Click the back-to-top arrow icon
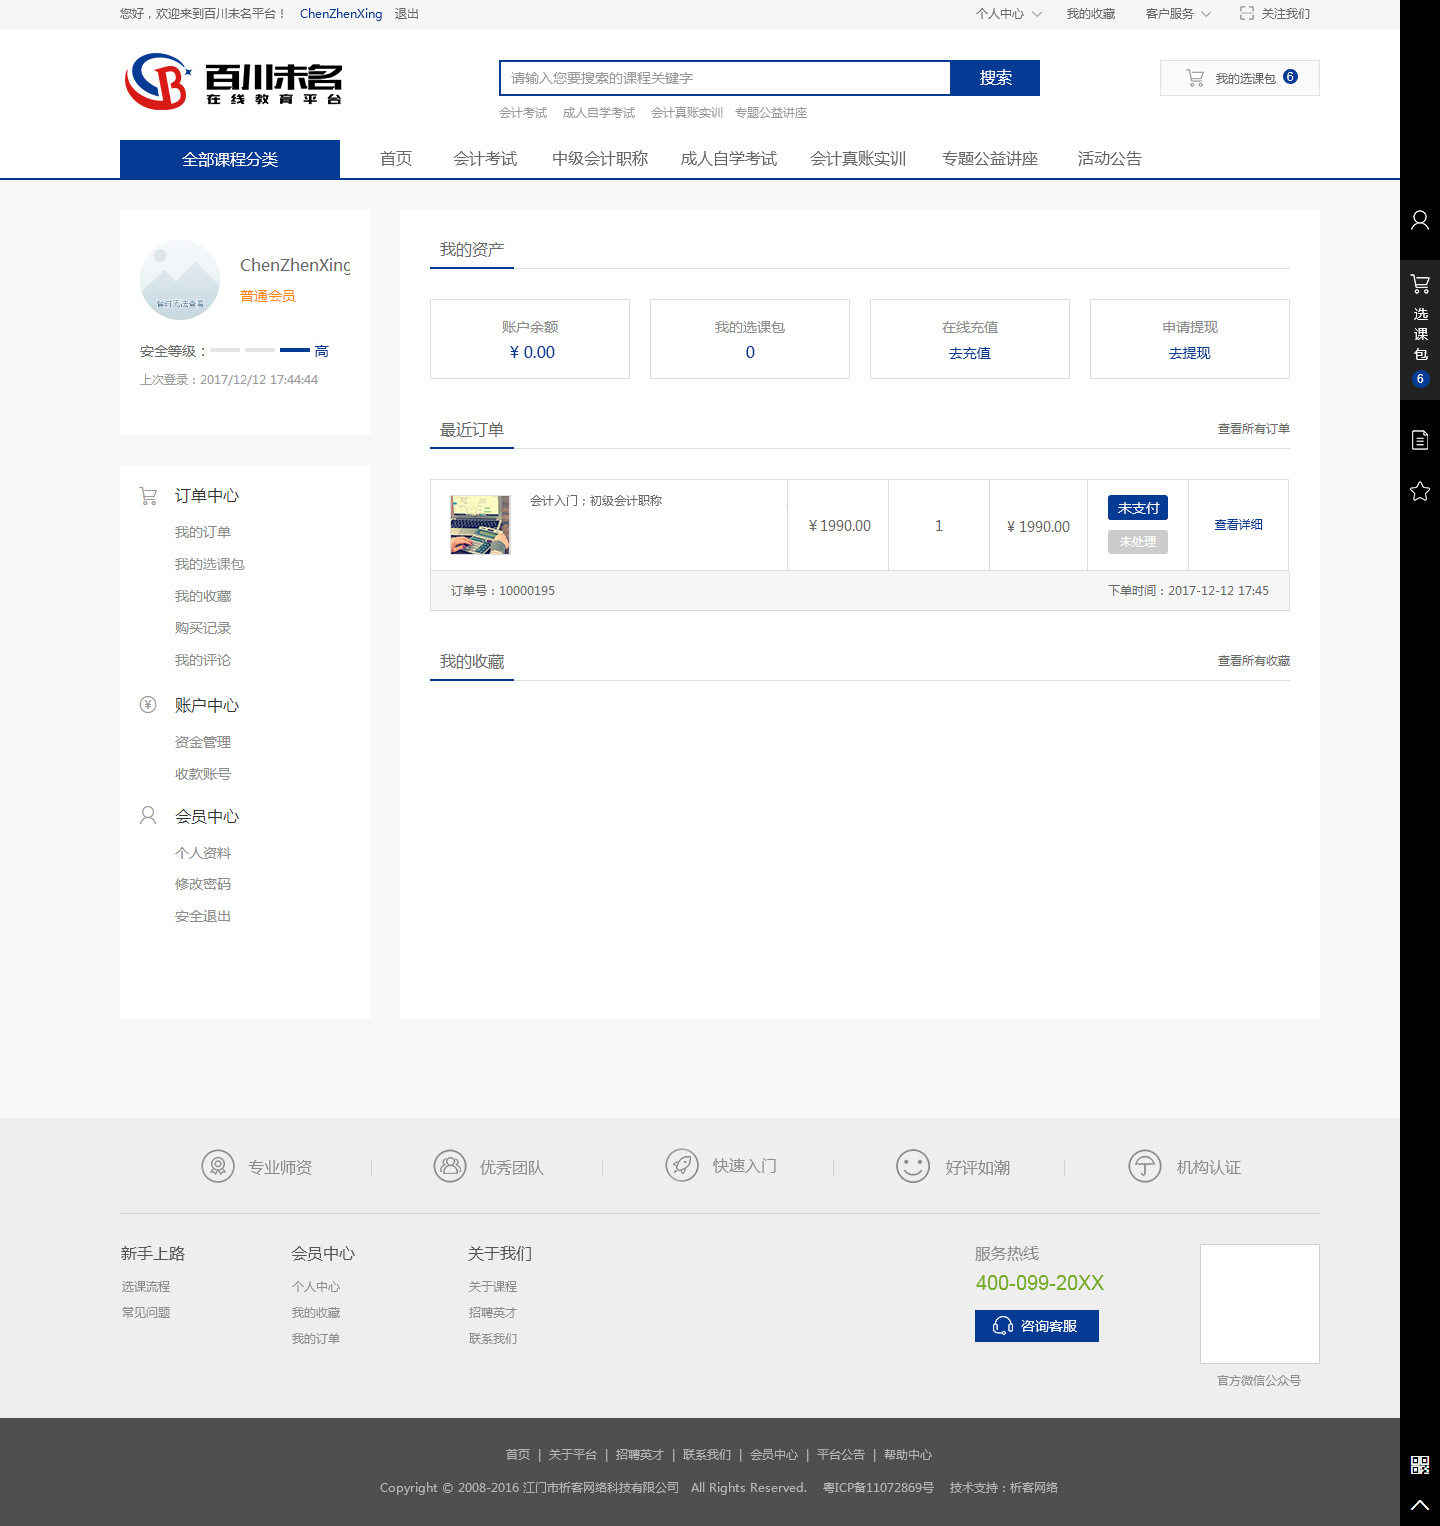The height and width of the screenshot is (1526, 1440). tap(1419, 1504)
